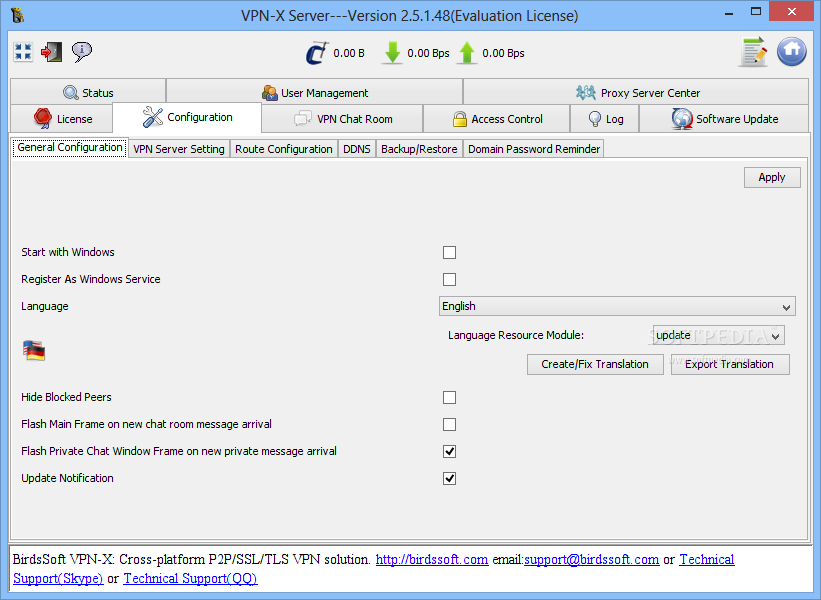Viewport: 821px width, 600px height.
Task: Open the Access Control tab
Action: coord(496,119)
